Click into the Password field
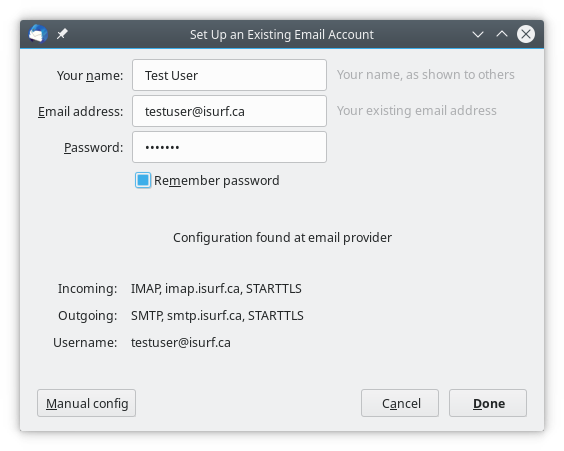564x451 pixels. tap(229, 147)
